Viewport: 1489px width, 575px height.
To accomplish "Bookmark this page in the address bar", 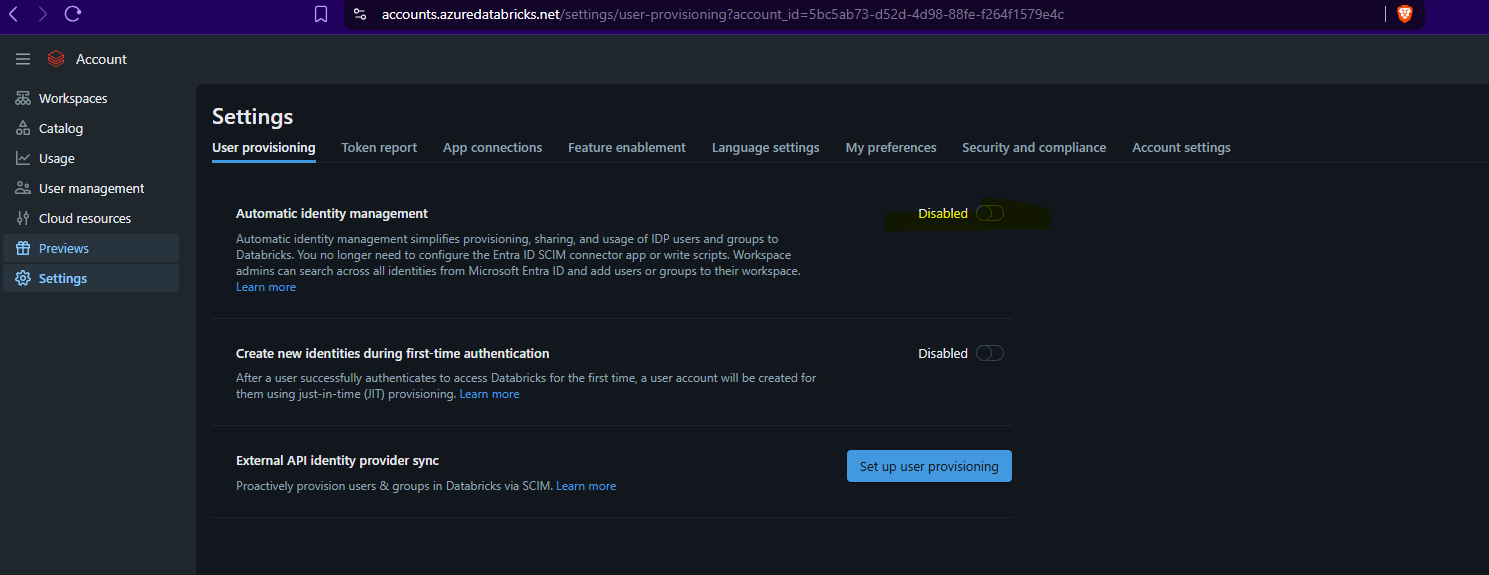I will [x=321, y=14].
